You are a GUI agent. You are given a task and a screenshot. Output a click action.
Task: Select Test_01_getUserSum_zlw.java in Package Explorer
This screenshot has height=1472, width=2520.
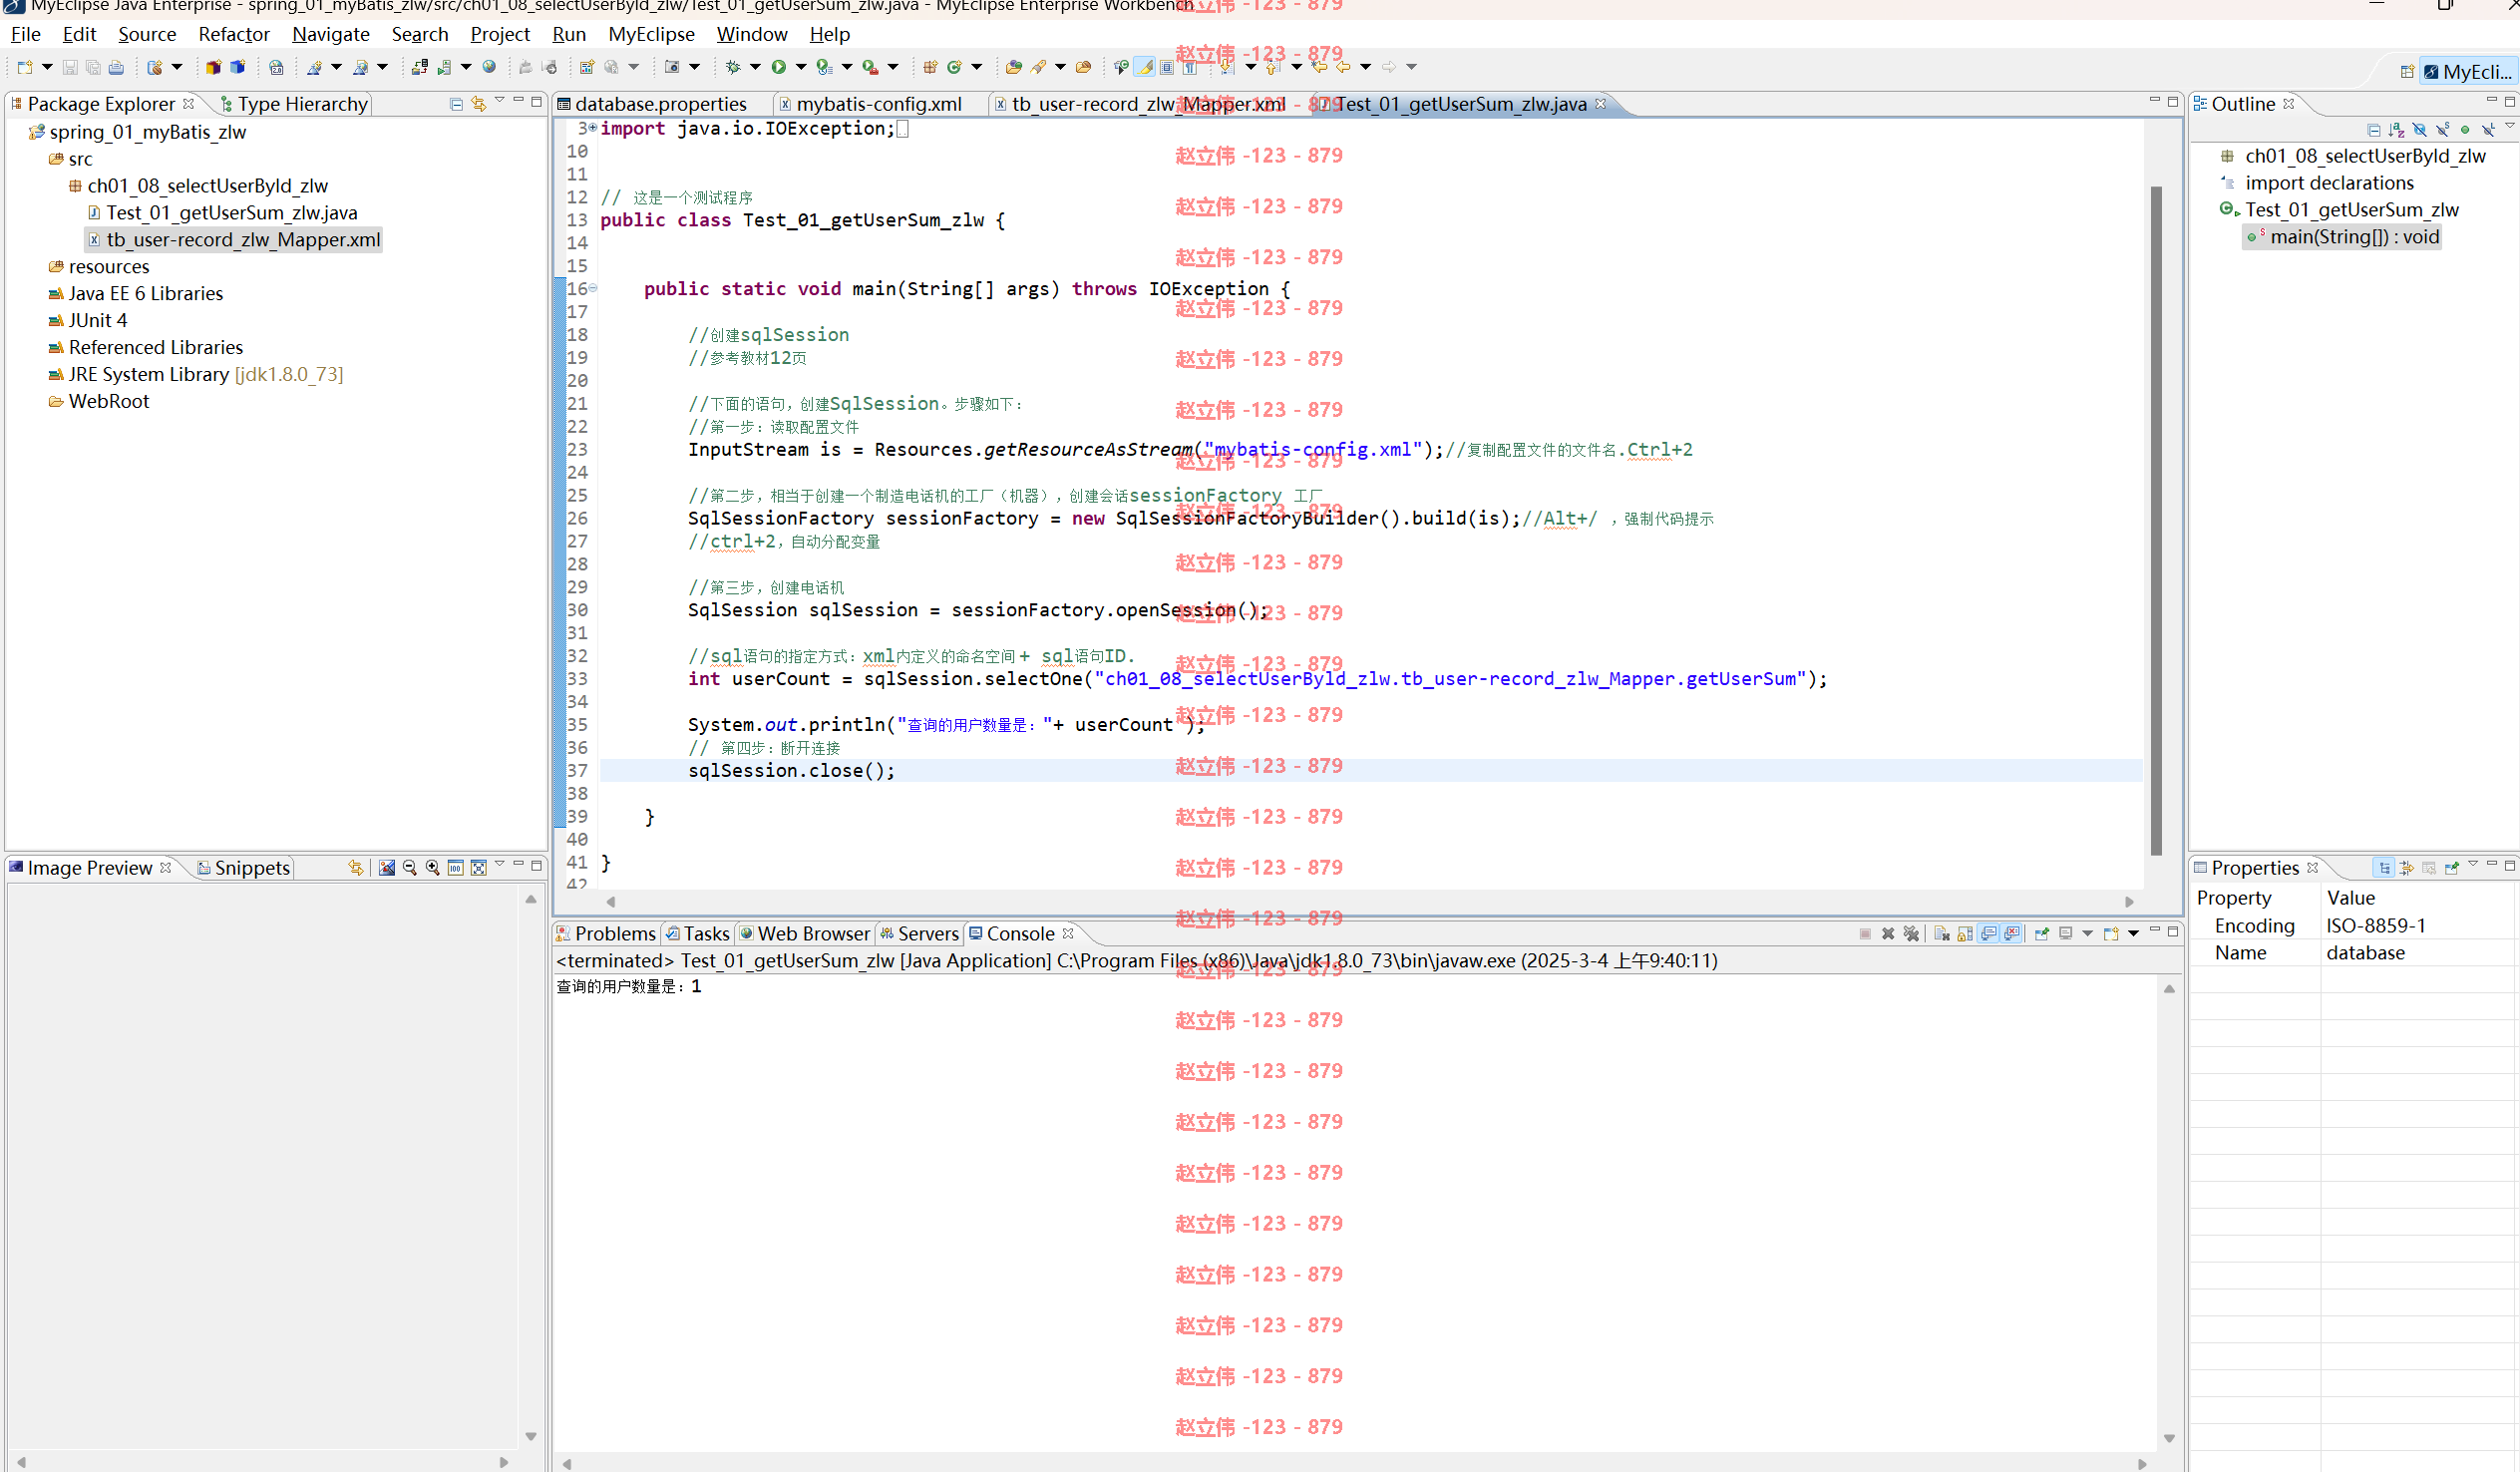pyautogui.click(x=232, y=213)
